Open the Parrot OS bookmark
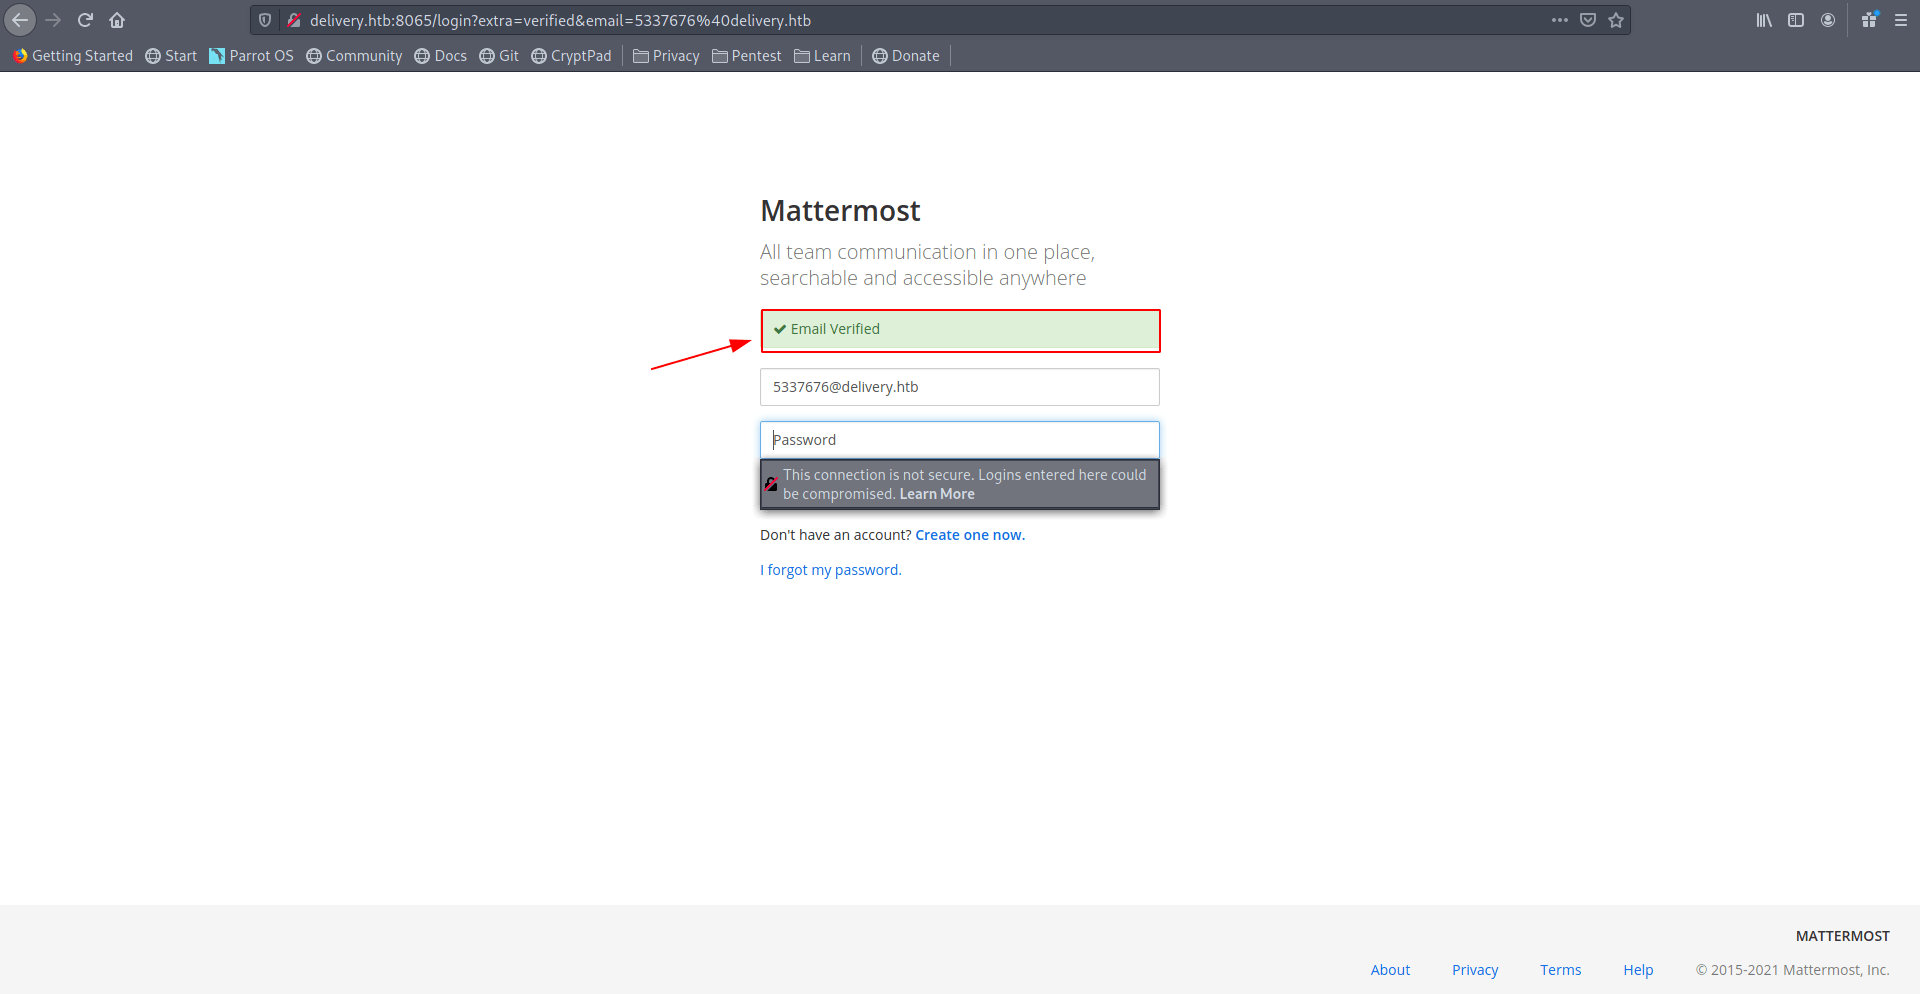 (x=251, y=56)
